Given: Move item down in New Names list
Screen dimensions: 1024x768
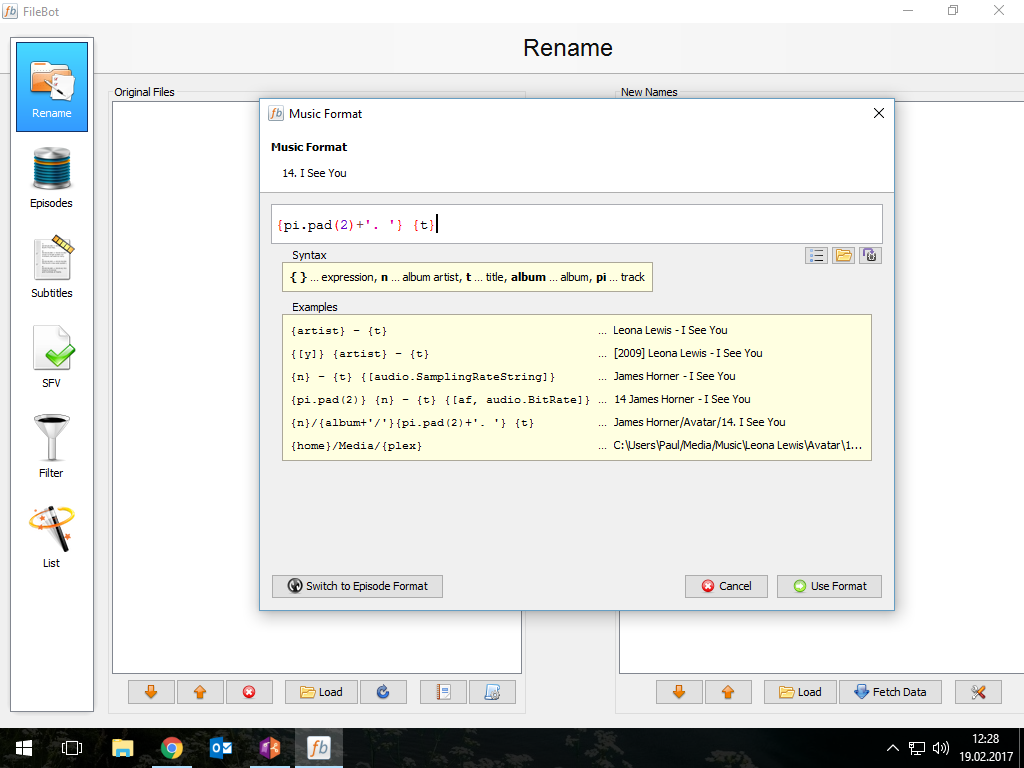Looking at the screenshot, I should click(x=679, y=692).
